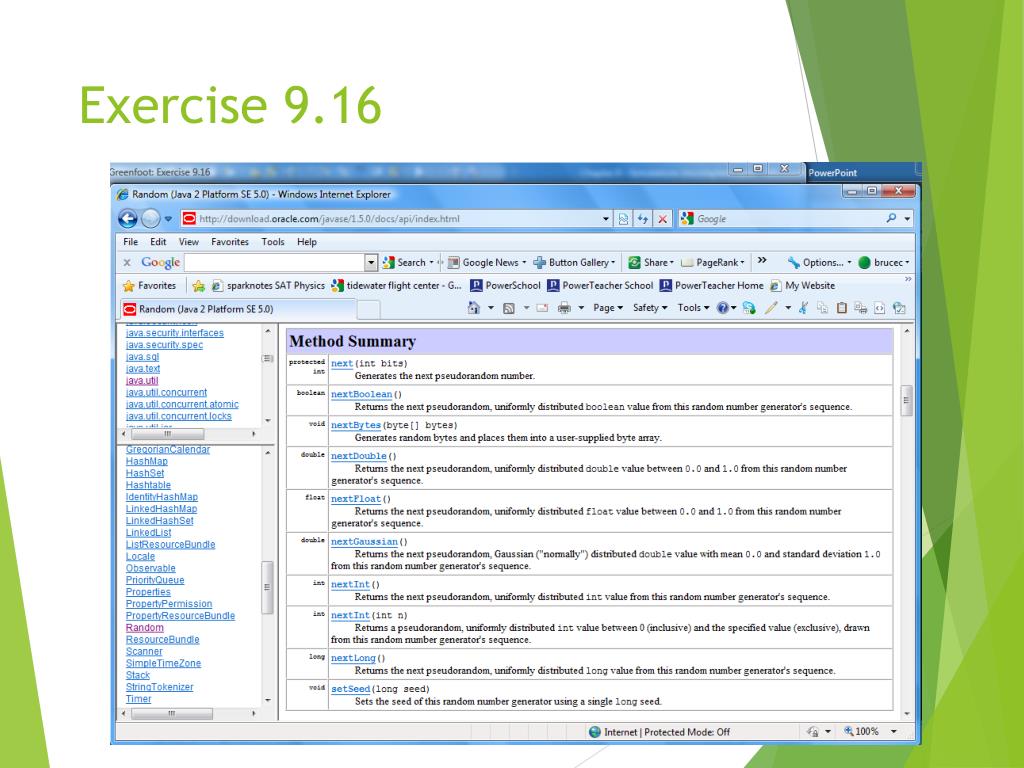Screen dimensions: 1024x768
Task: Click the search magnifier icon
Action: coord(891,218)
